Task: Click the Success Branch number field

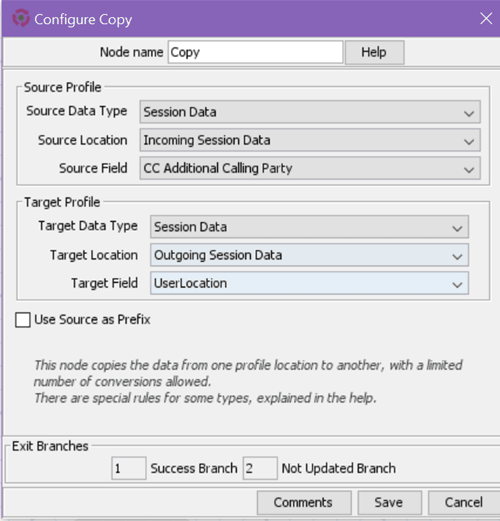Action: tap(129, 468)
